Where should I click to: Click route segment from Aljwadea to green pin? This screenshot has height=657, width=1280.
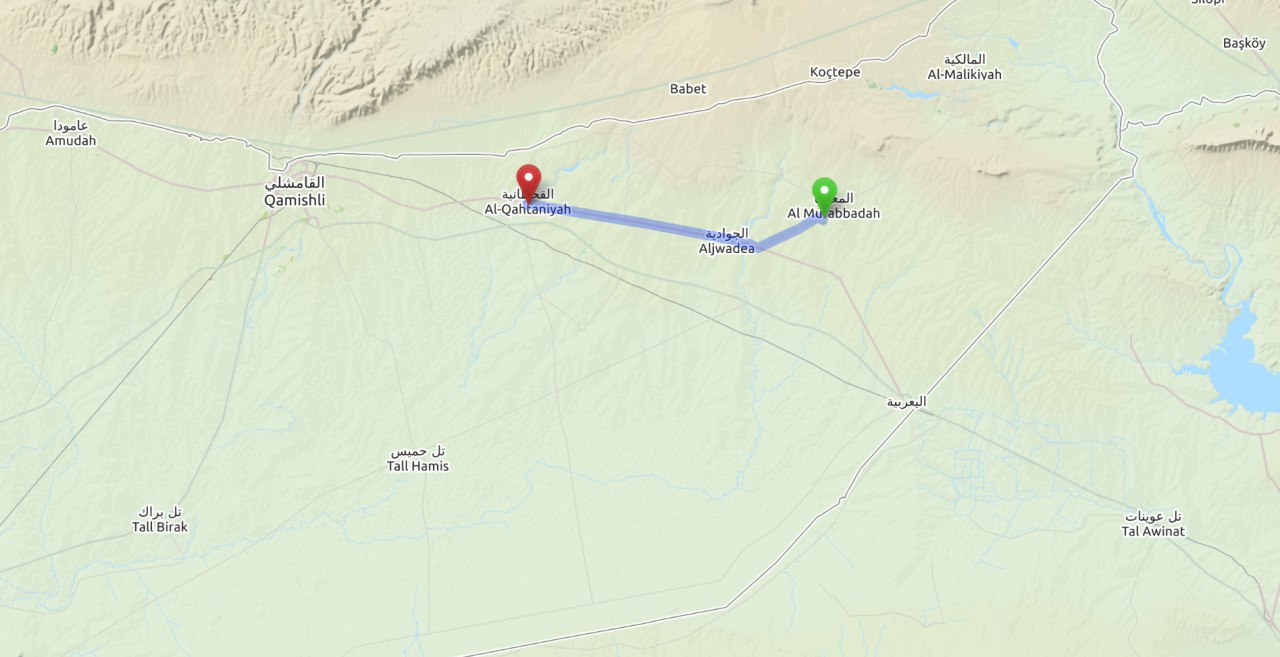click(x=790, y=232)
